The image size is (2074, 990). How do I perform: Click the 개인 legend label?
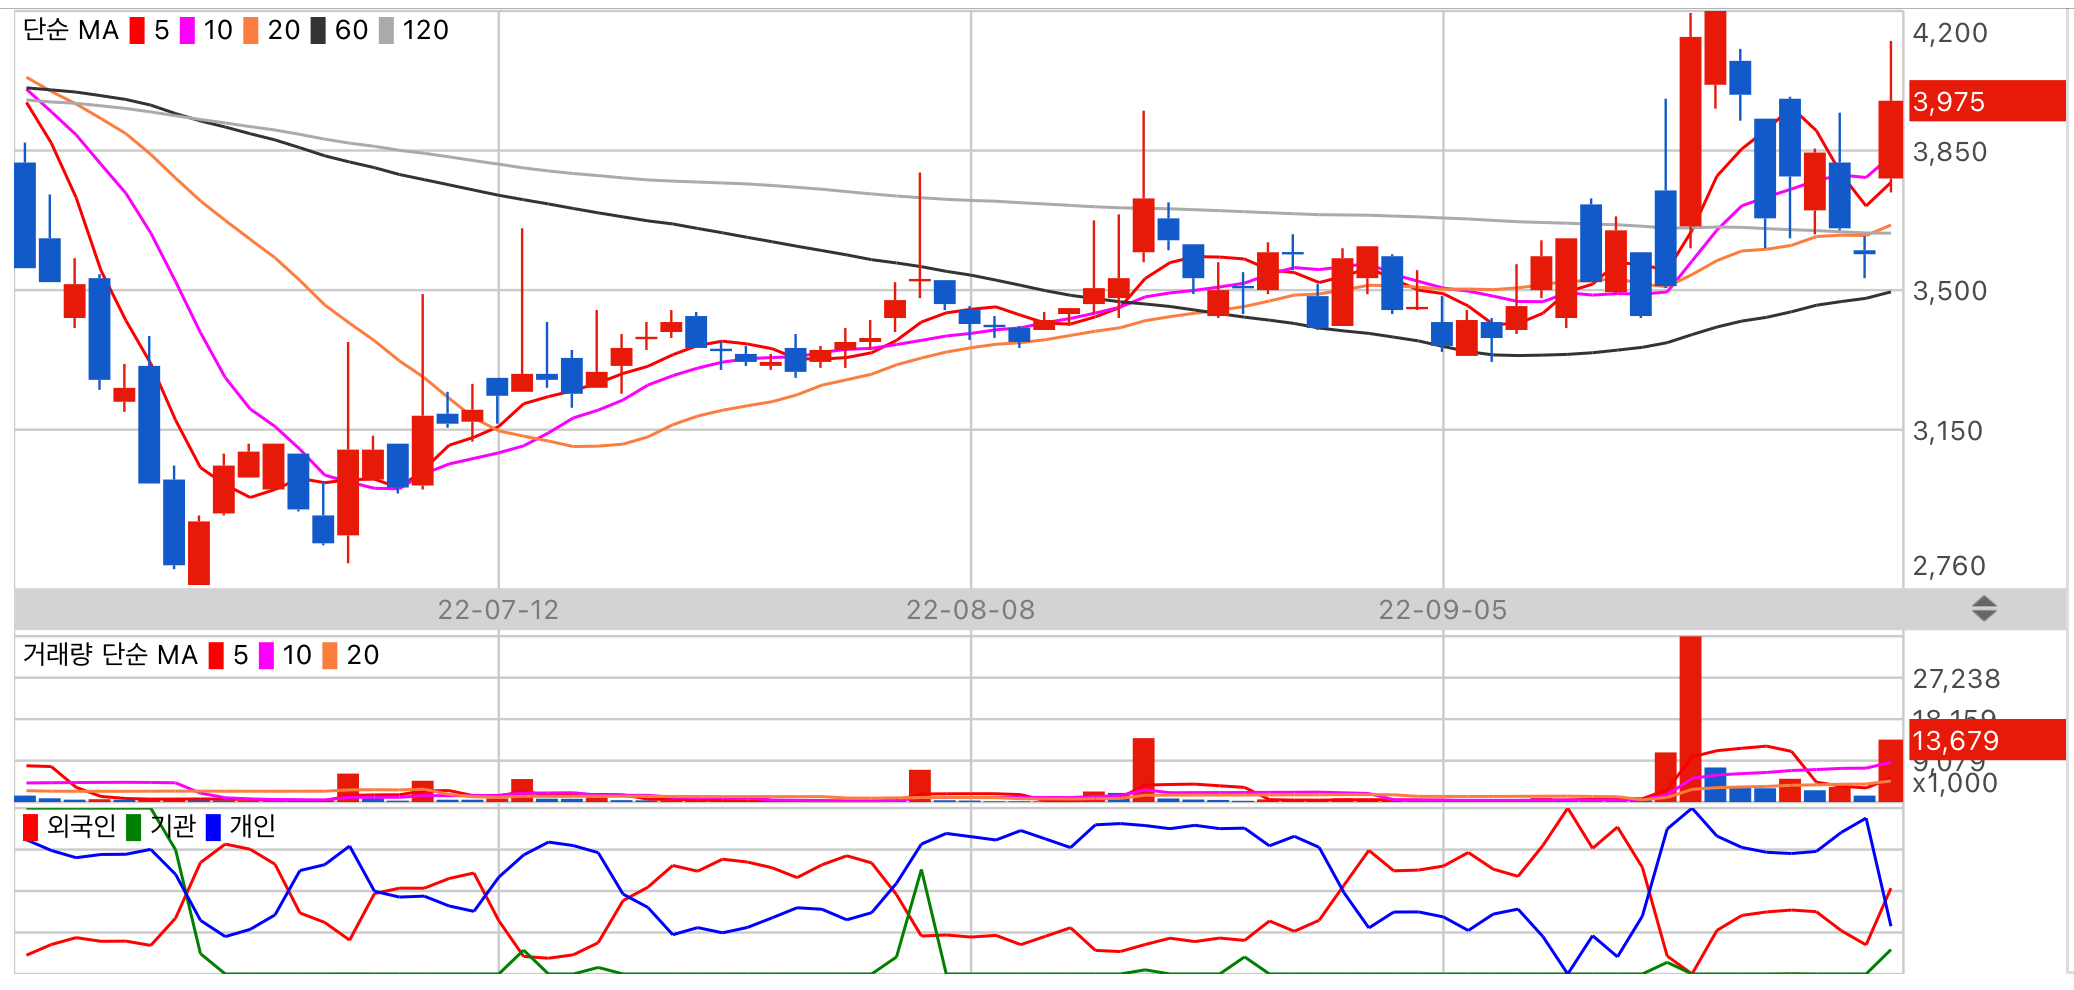[252, 826]
